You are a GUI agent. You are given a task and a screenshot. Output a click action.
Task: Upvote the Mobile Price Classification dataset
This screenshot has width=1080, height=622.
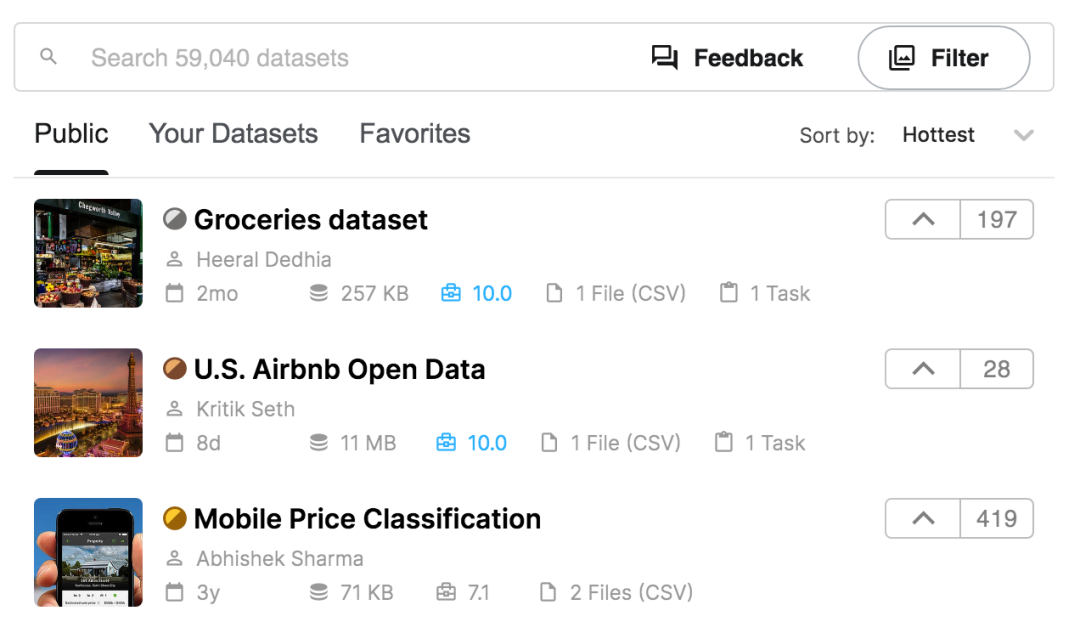pyautogui.click(x=923, y=519)
